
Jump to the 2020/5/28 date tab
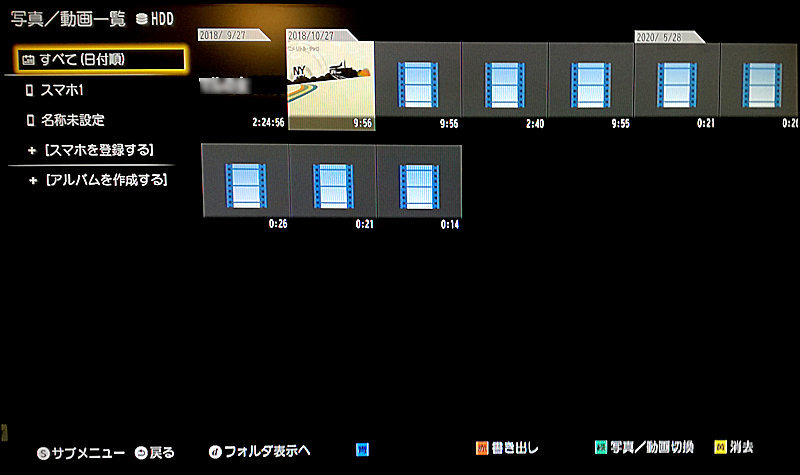coord(663,36)
